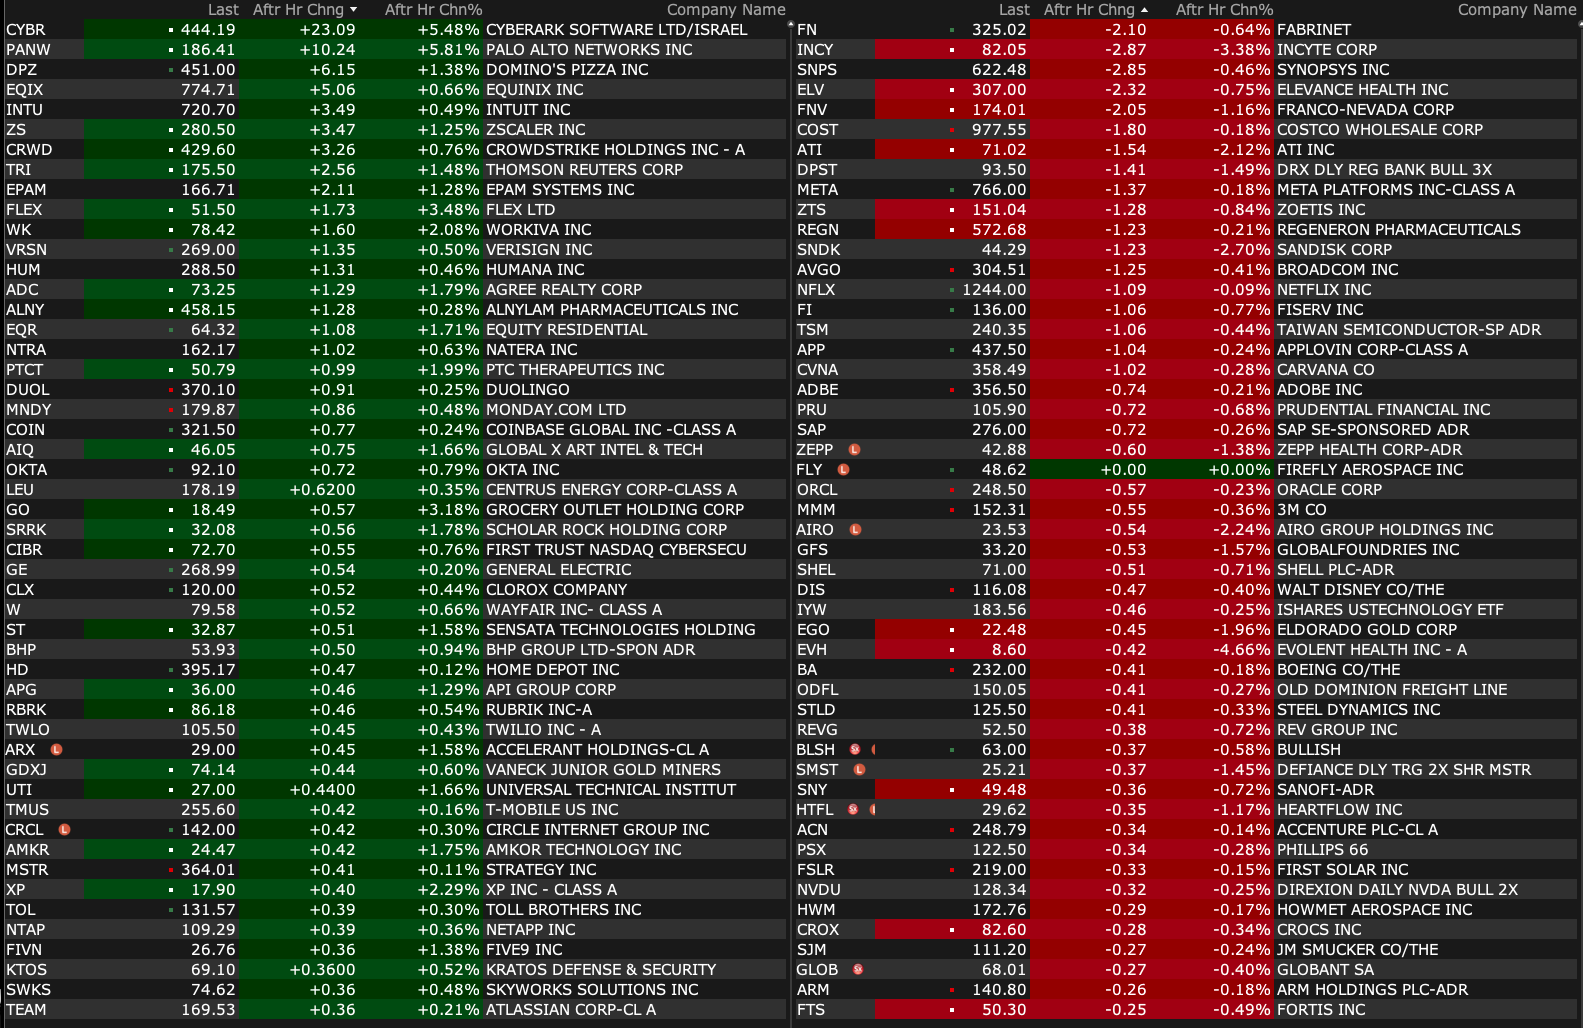1583x1028 pixels.
Task: Click the META last price 766.00
Action: (998, 190)
